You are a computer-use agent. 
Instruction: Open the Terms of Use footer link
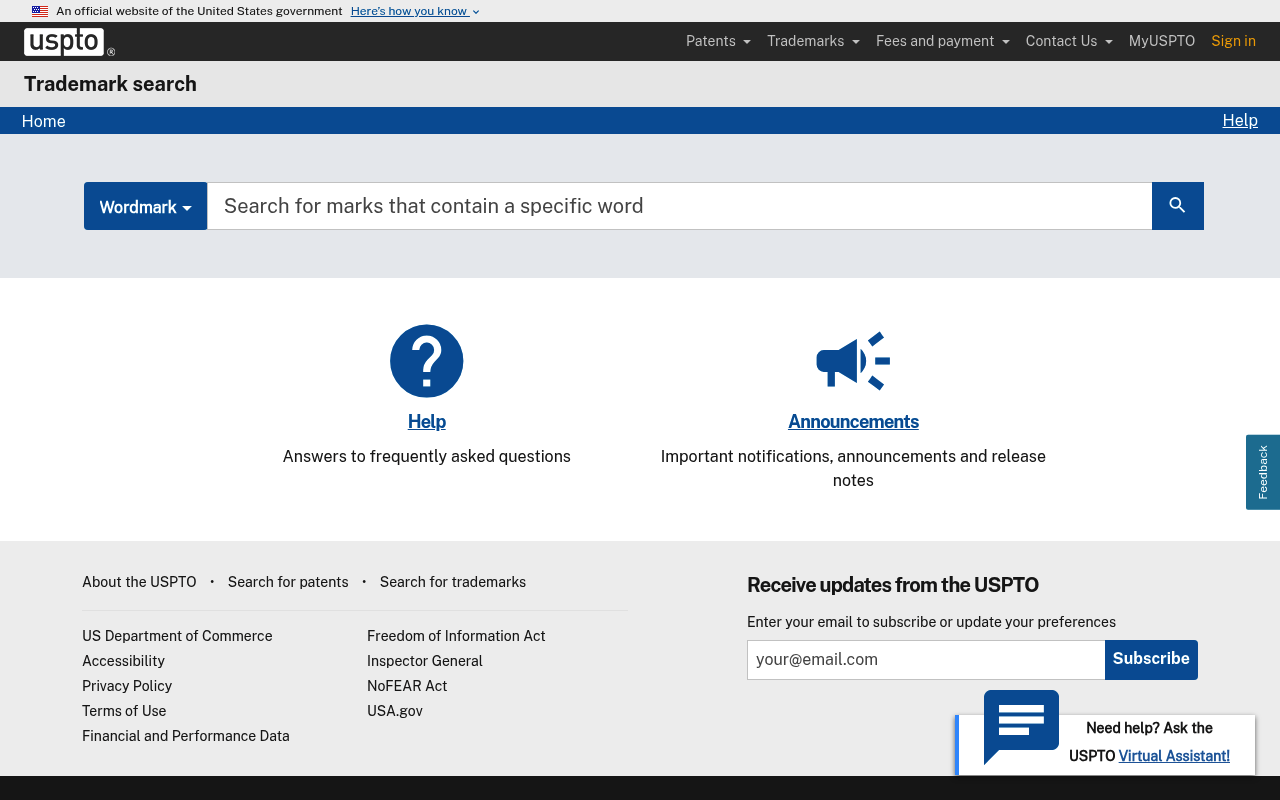124,711
